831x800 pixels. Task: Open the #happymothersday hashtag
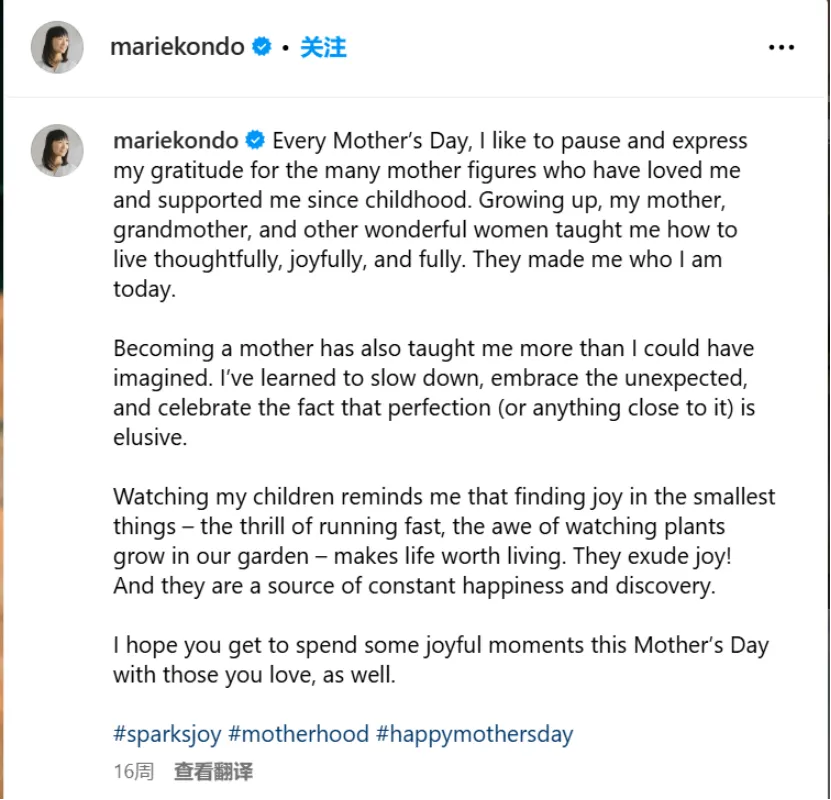pos(474,734)
